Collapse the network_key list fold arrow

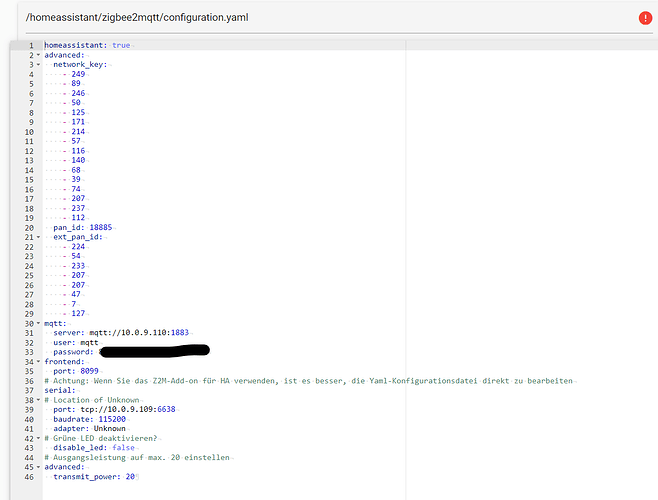coord(38,65)
